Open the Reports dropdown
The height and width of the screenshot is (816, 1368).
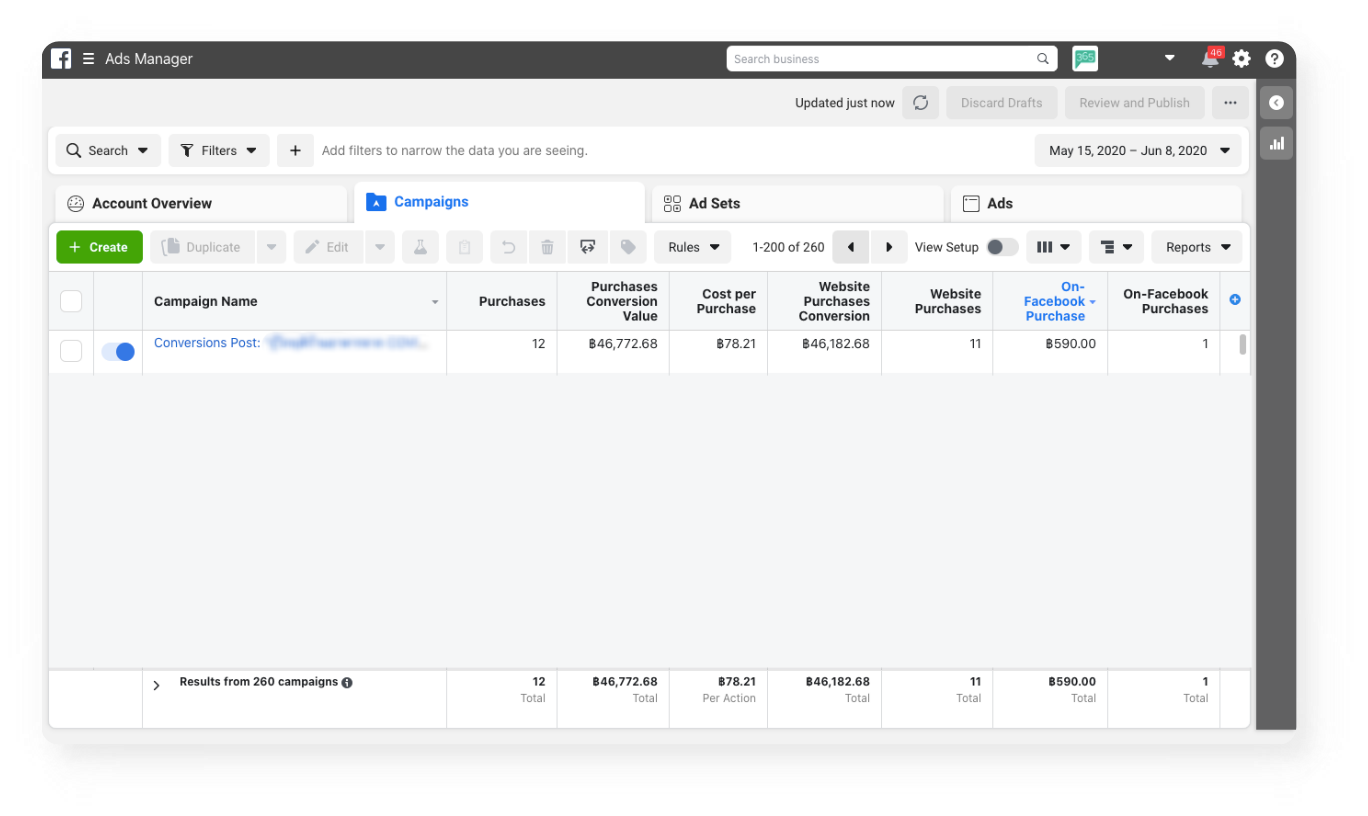click(x=1197, y=247)
